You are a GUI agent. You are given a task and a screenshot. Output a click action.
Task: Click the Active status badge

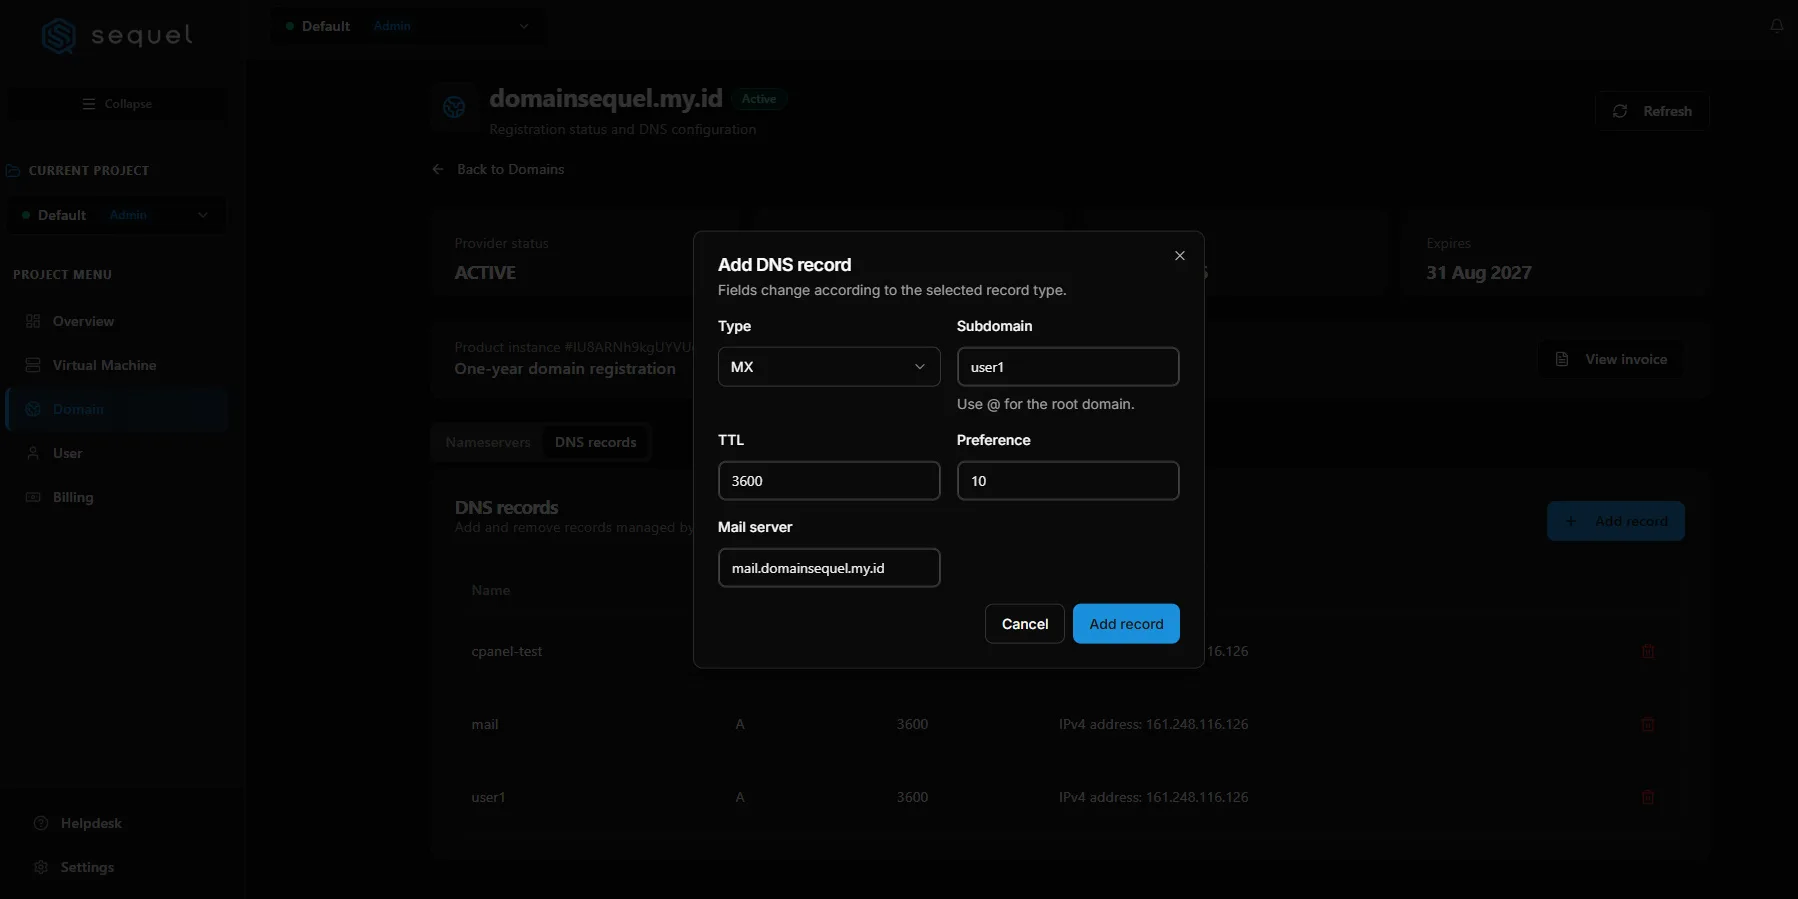pos(759,99)
